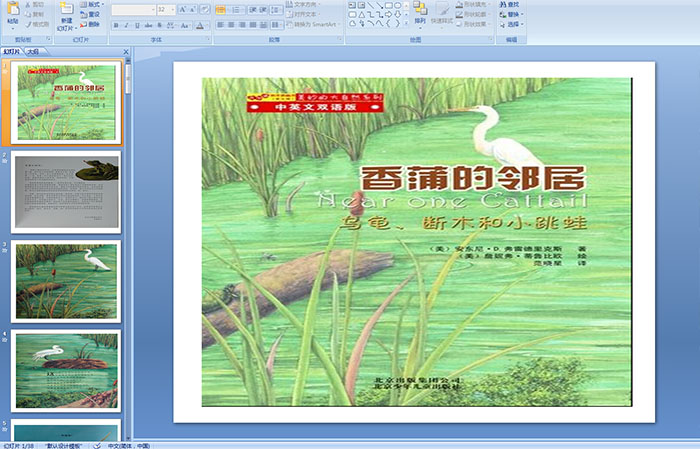The width and height of the screenshot is (700, 449).
Task: Open the Line Spacing dropdown
Action: 277,9
